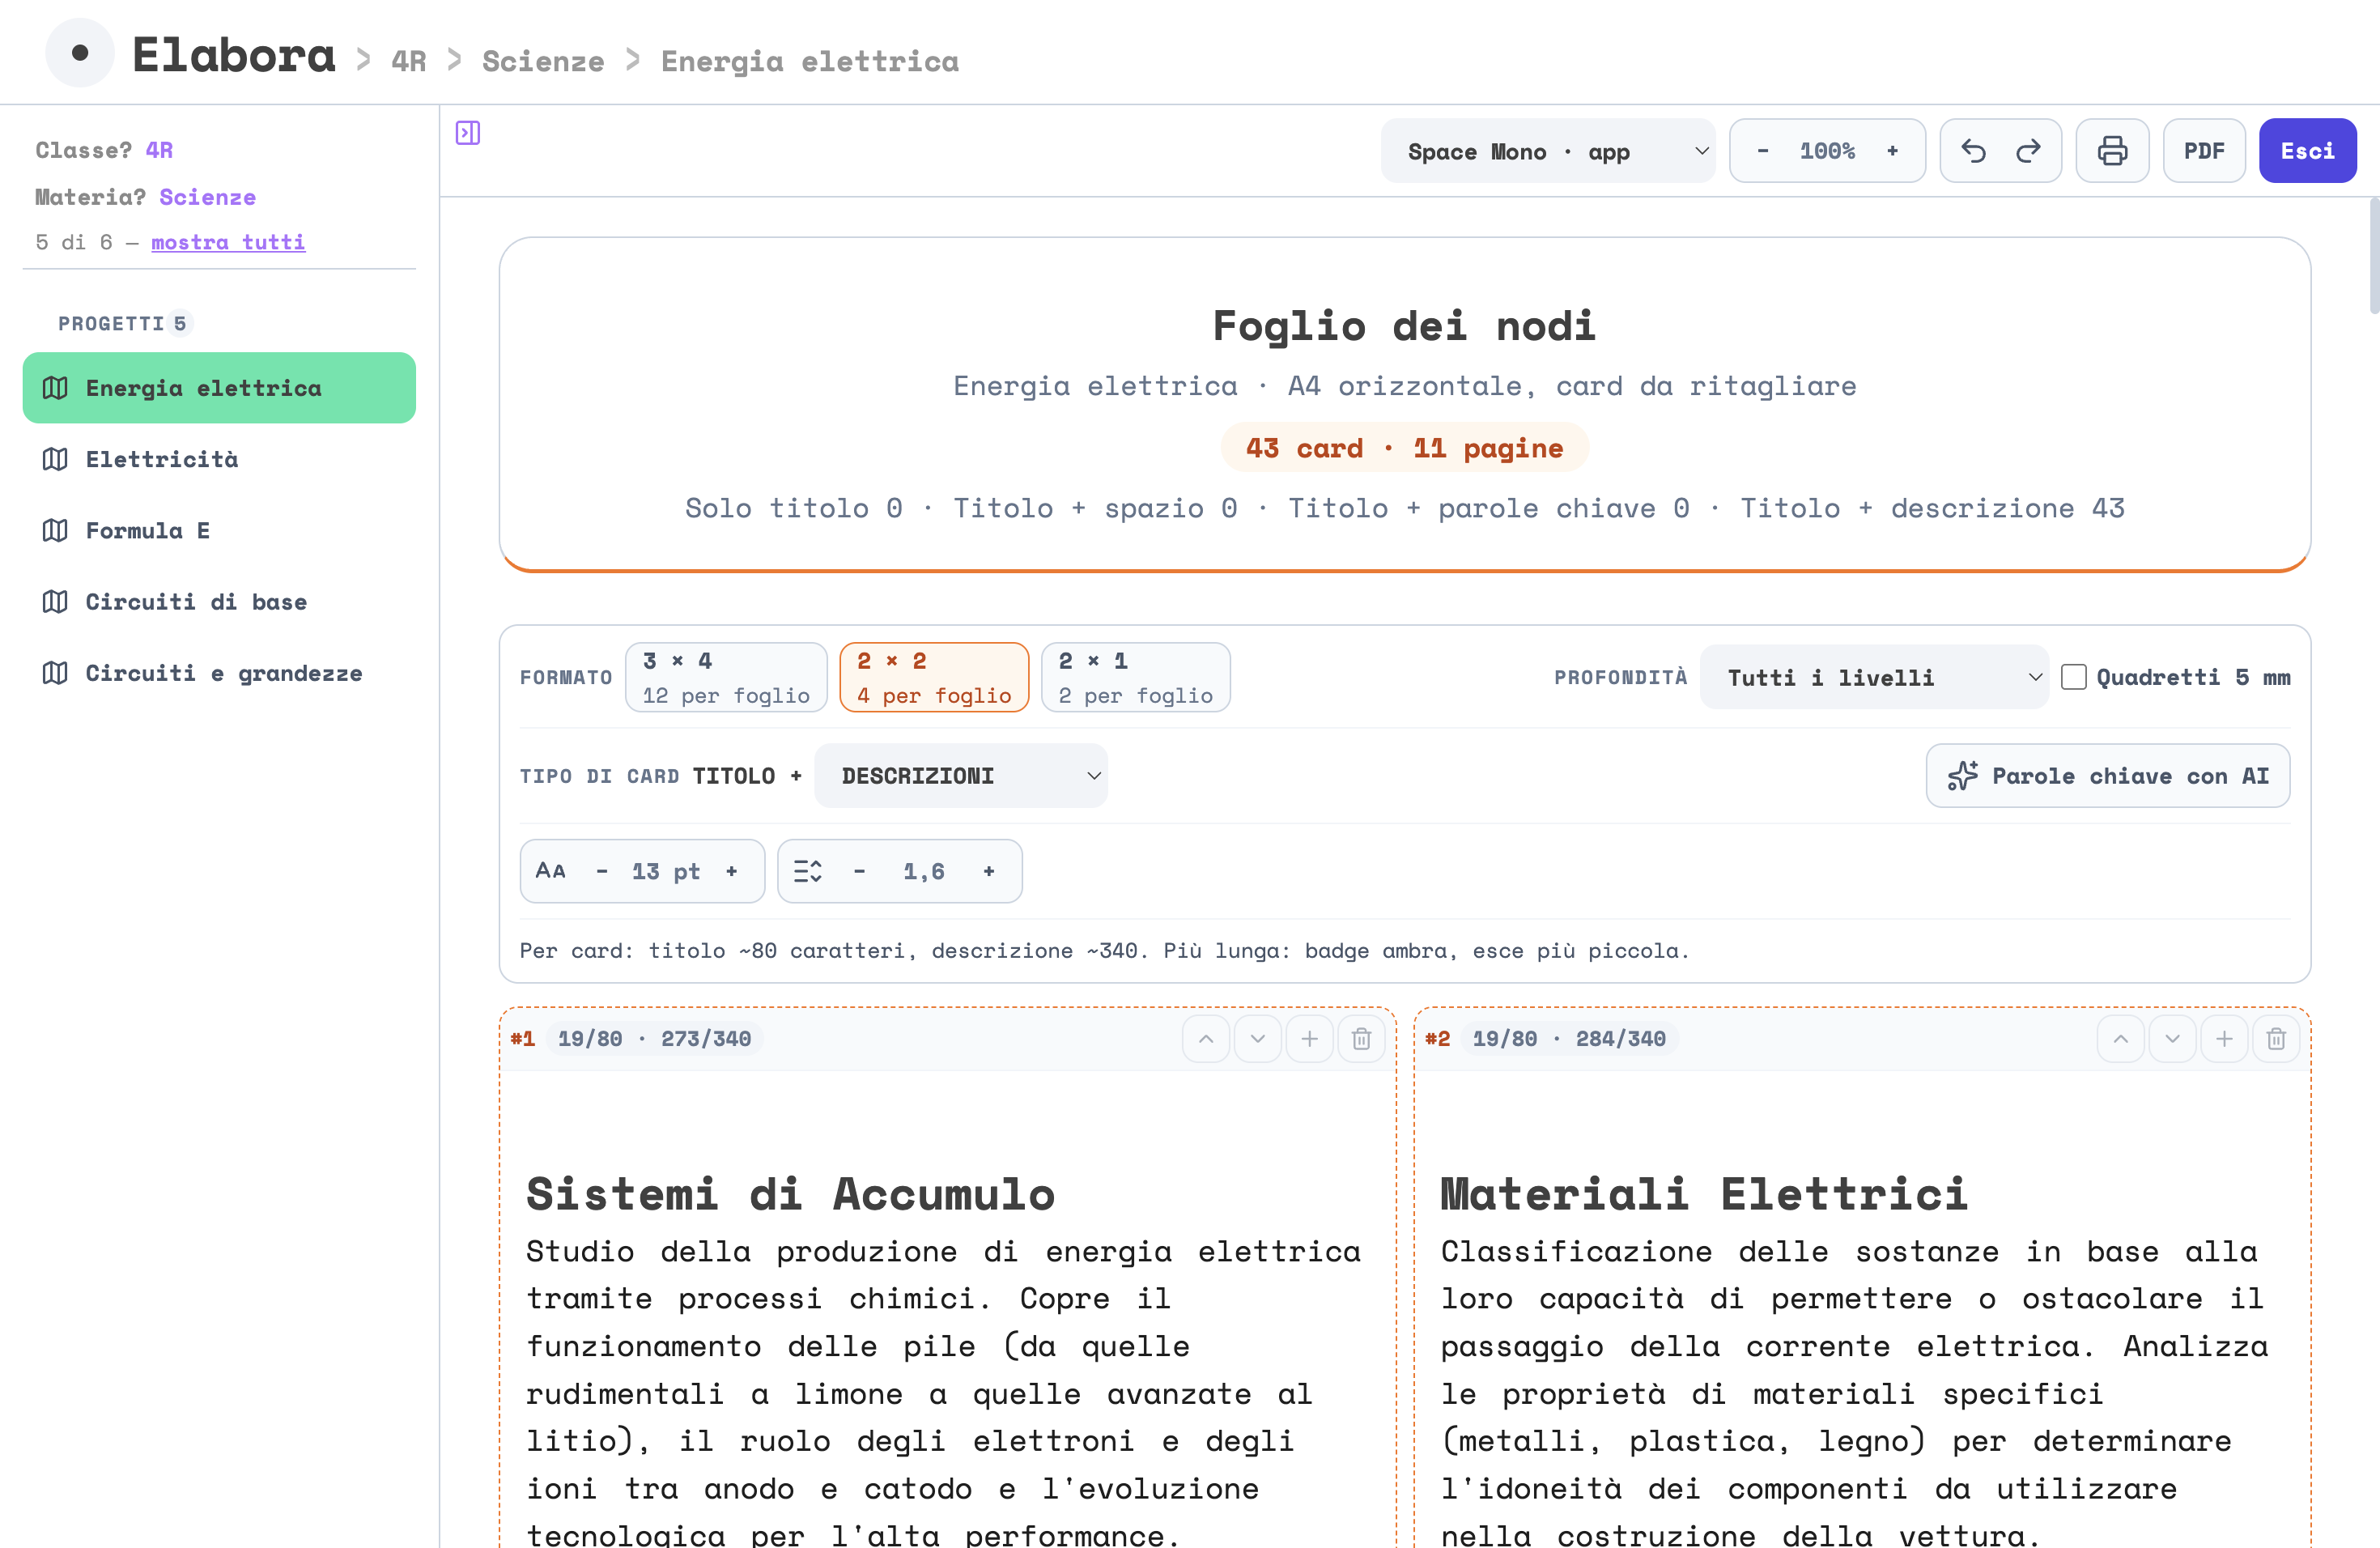Open Formula E project

[x=219, y=530]
